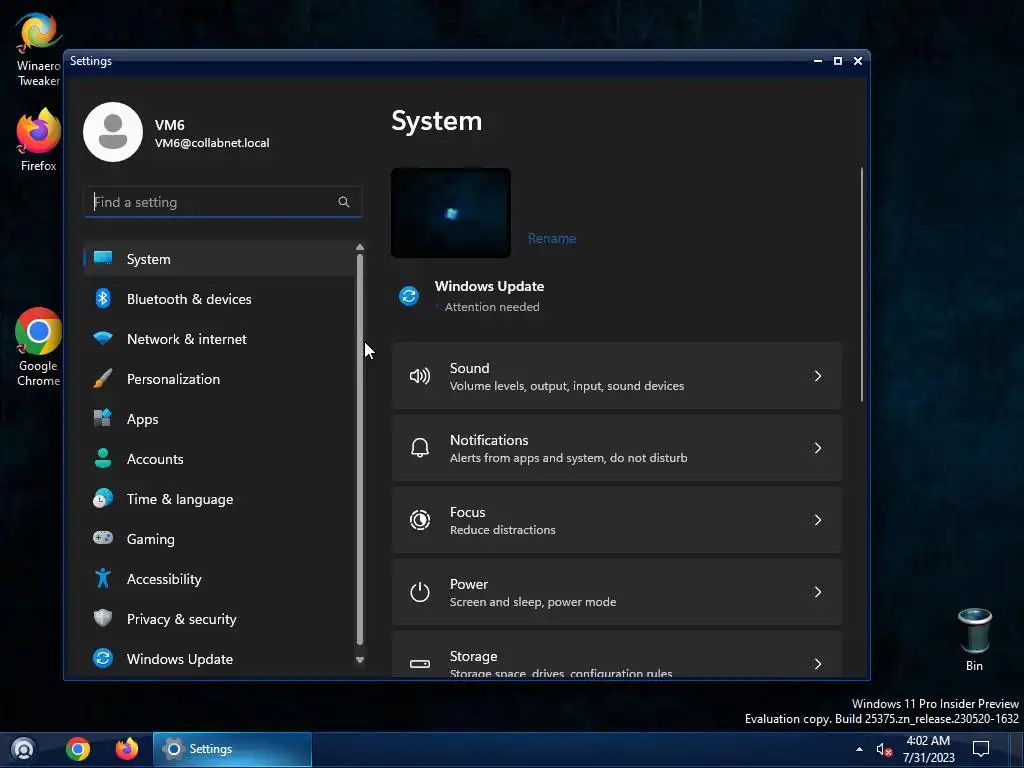Choose the Personalization paintbrush icon
Viewport: 1024px width, 768px height.
(x=103, y=378)
